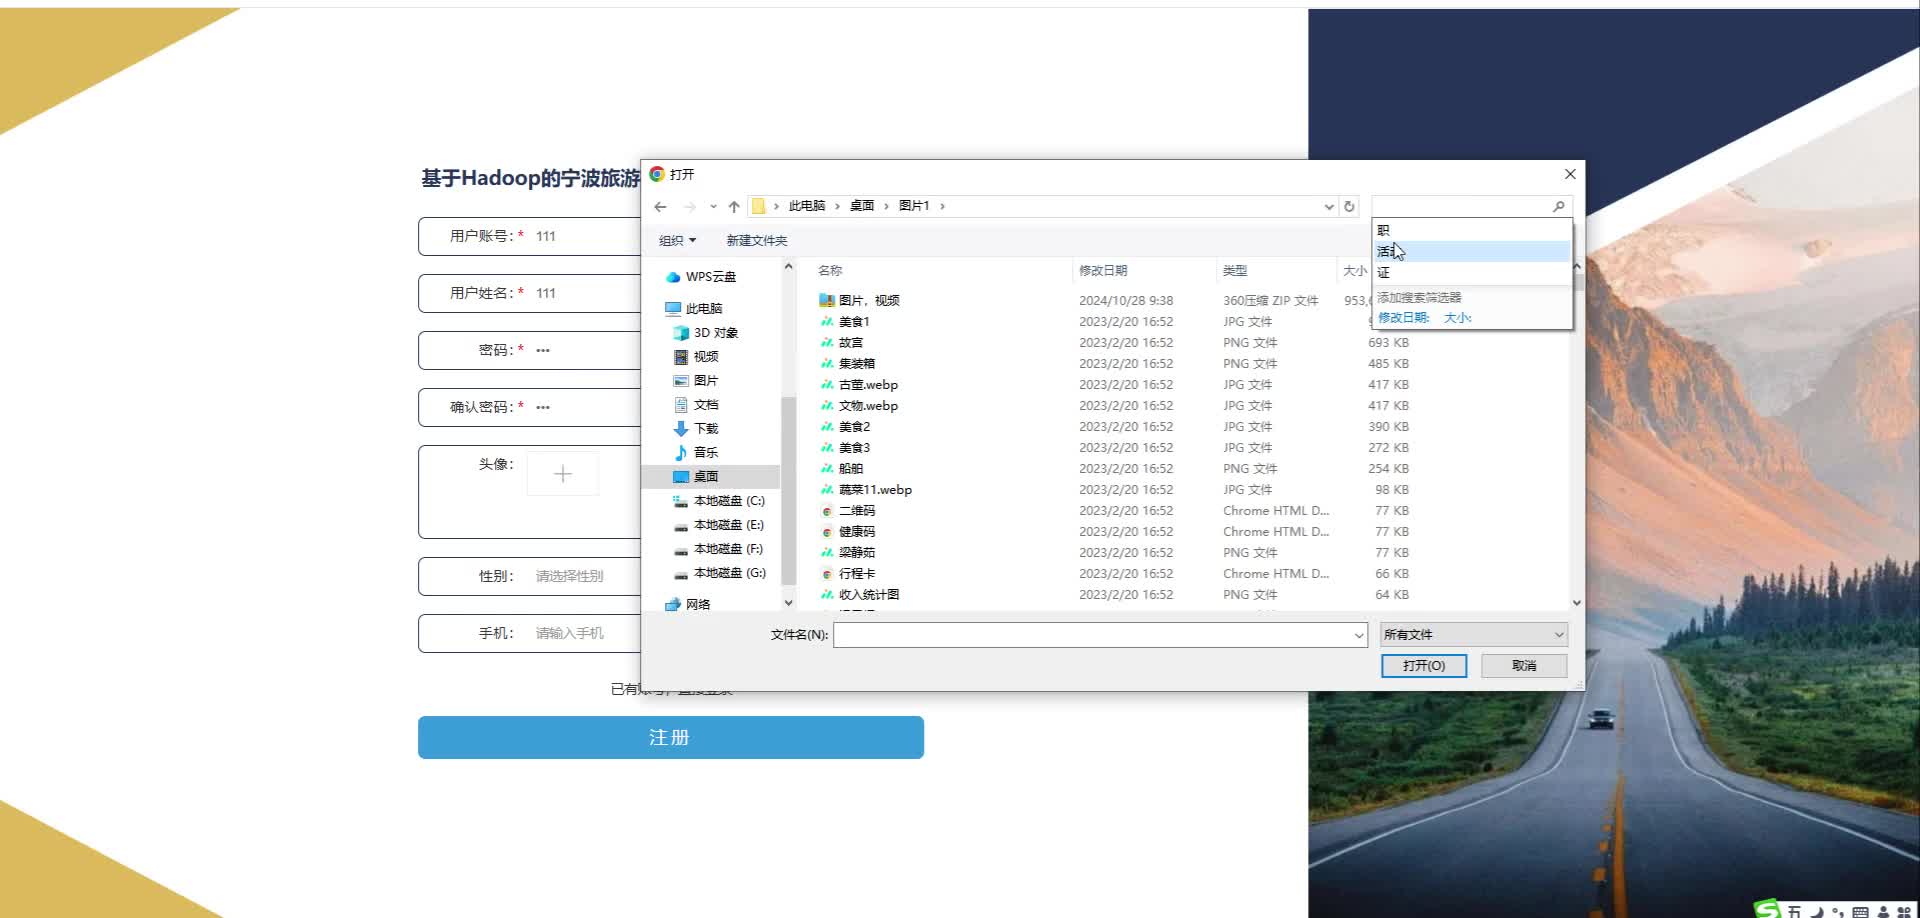Viewport: 1920px width, 918px height.
Task: Click the Sogou input method S icon
Action: (x=1768, y=908)
